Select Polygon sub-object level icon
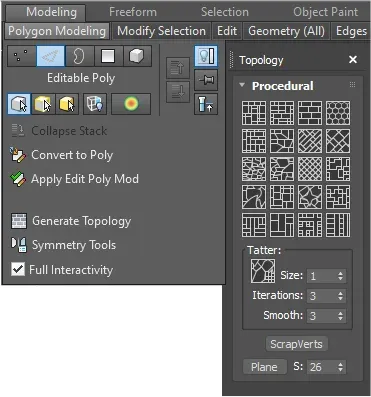The image size is (371, 397). [108, 56]
